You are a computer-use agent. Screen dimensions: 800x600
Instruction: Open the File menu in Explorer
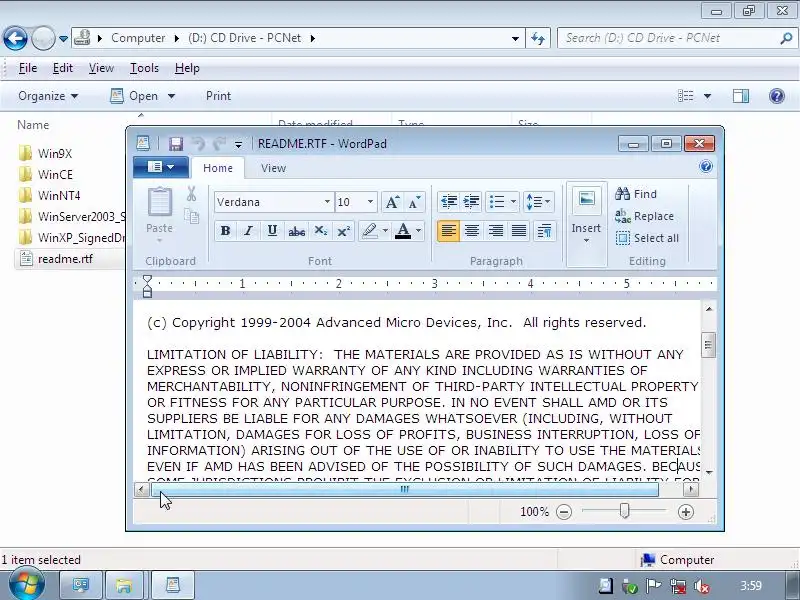click(28, 68)
